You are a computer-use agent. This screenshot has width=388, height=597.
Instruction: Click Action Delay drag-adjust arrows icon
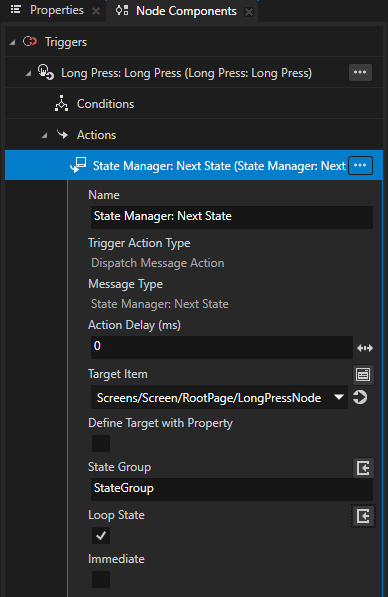click(x=365, y=348)
